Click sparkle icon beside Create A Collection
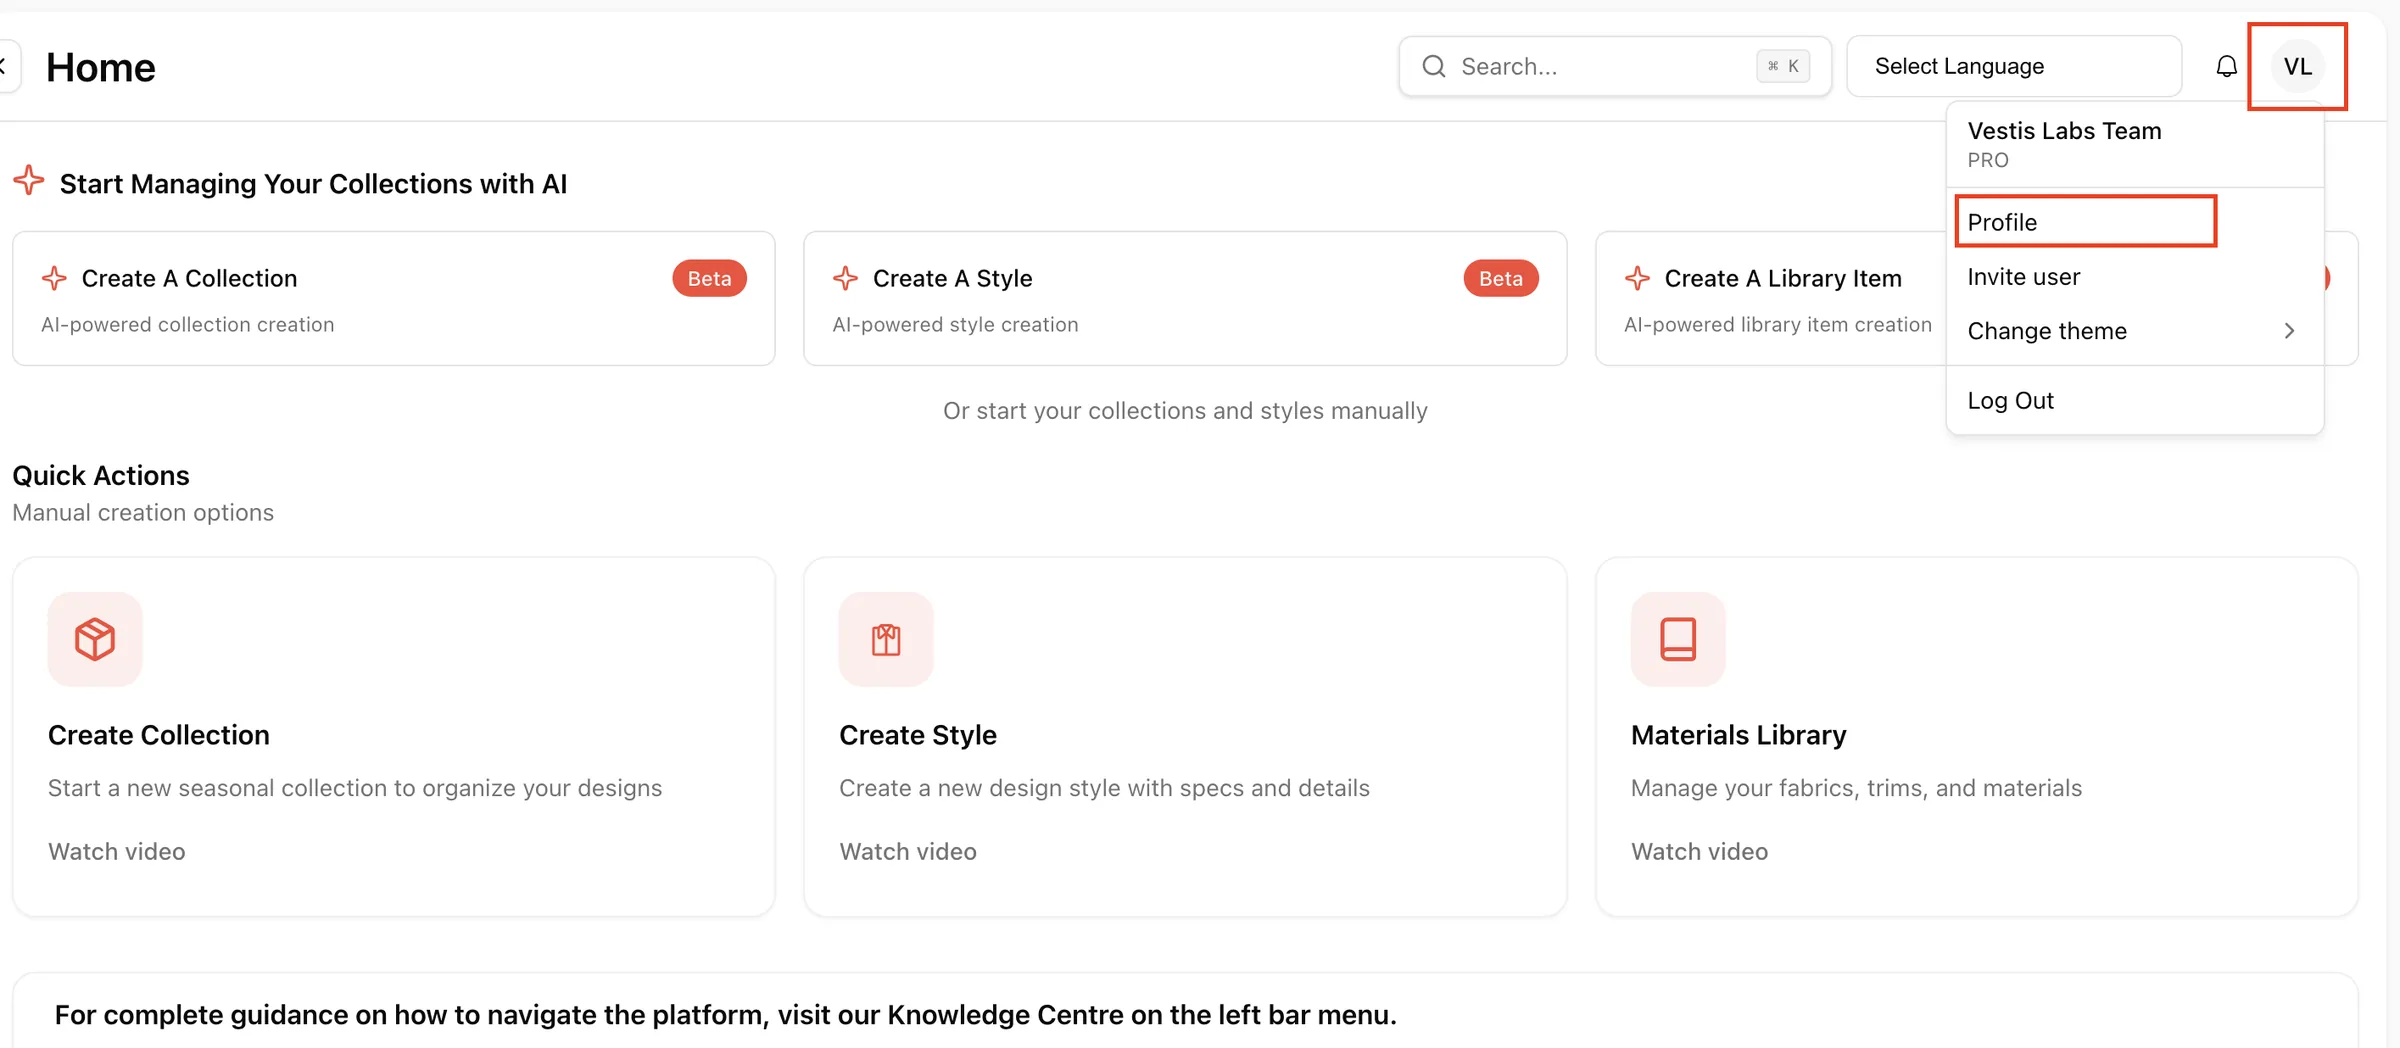Viewport: 2400px width, 1048px height. 54,278
